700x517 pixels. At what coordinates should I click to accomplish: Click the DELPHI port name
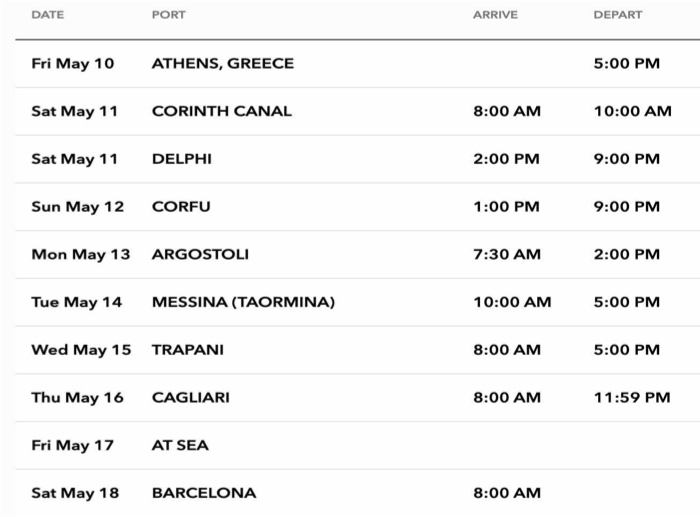(x=182, y=159)
